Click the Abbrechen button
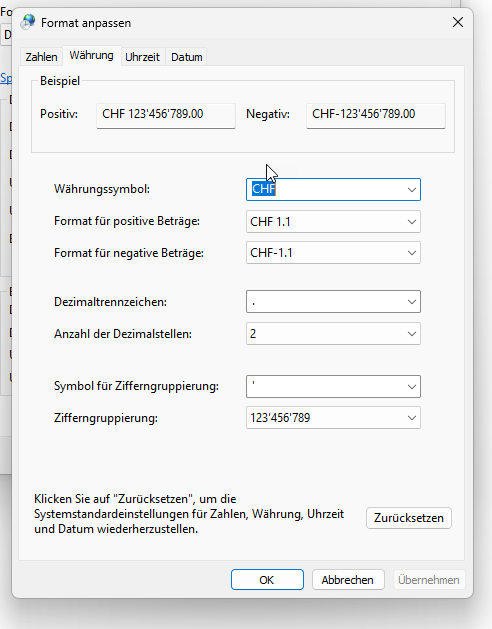The image size is (492, 629). click(x=348, y=580)
